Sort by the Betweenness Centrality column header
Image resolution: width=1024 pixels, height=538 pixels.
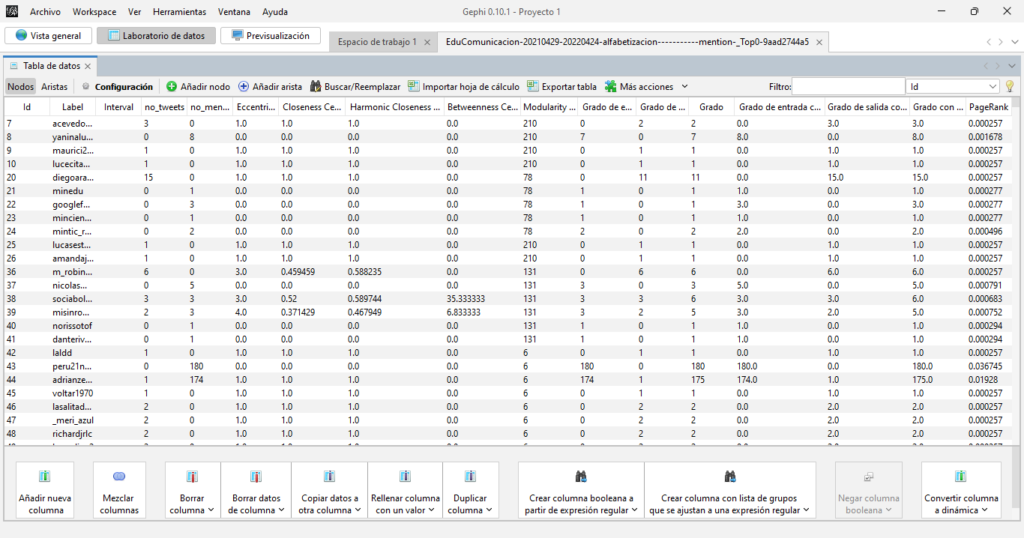click(482, 106)
